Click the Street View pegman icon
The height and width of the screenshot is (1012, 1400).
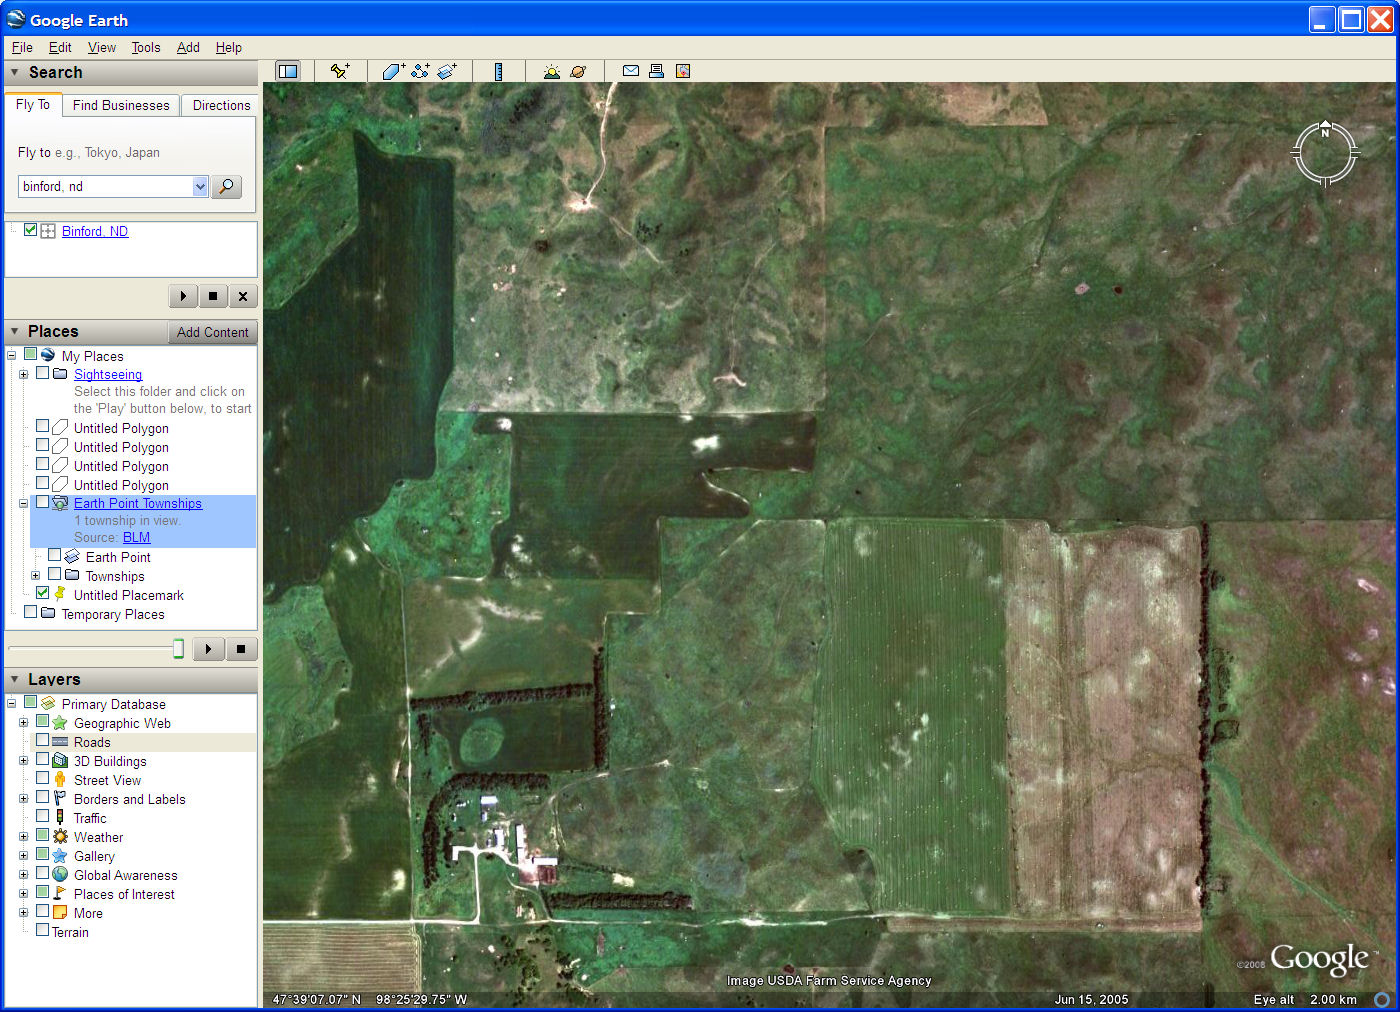[x=60, y=780]
